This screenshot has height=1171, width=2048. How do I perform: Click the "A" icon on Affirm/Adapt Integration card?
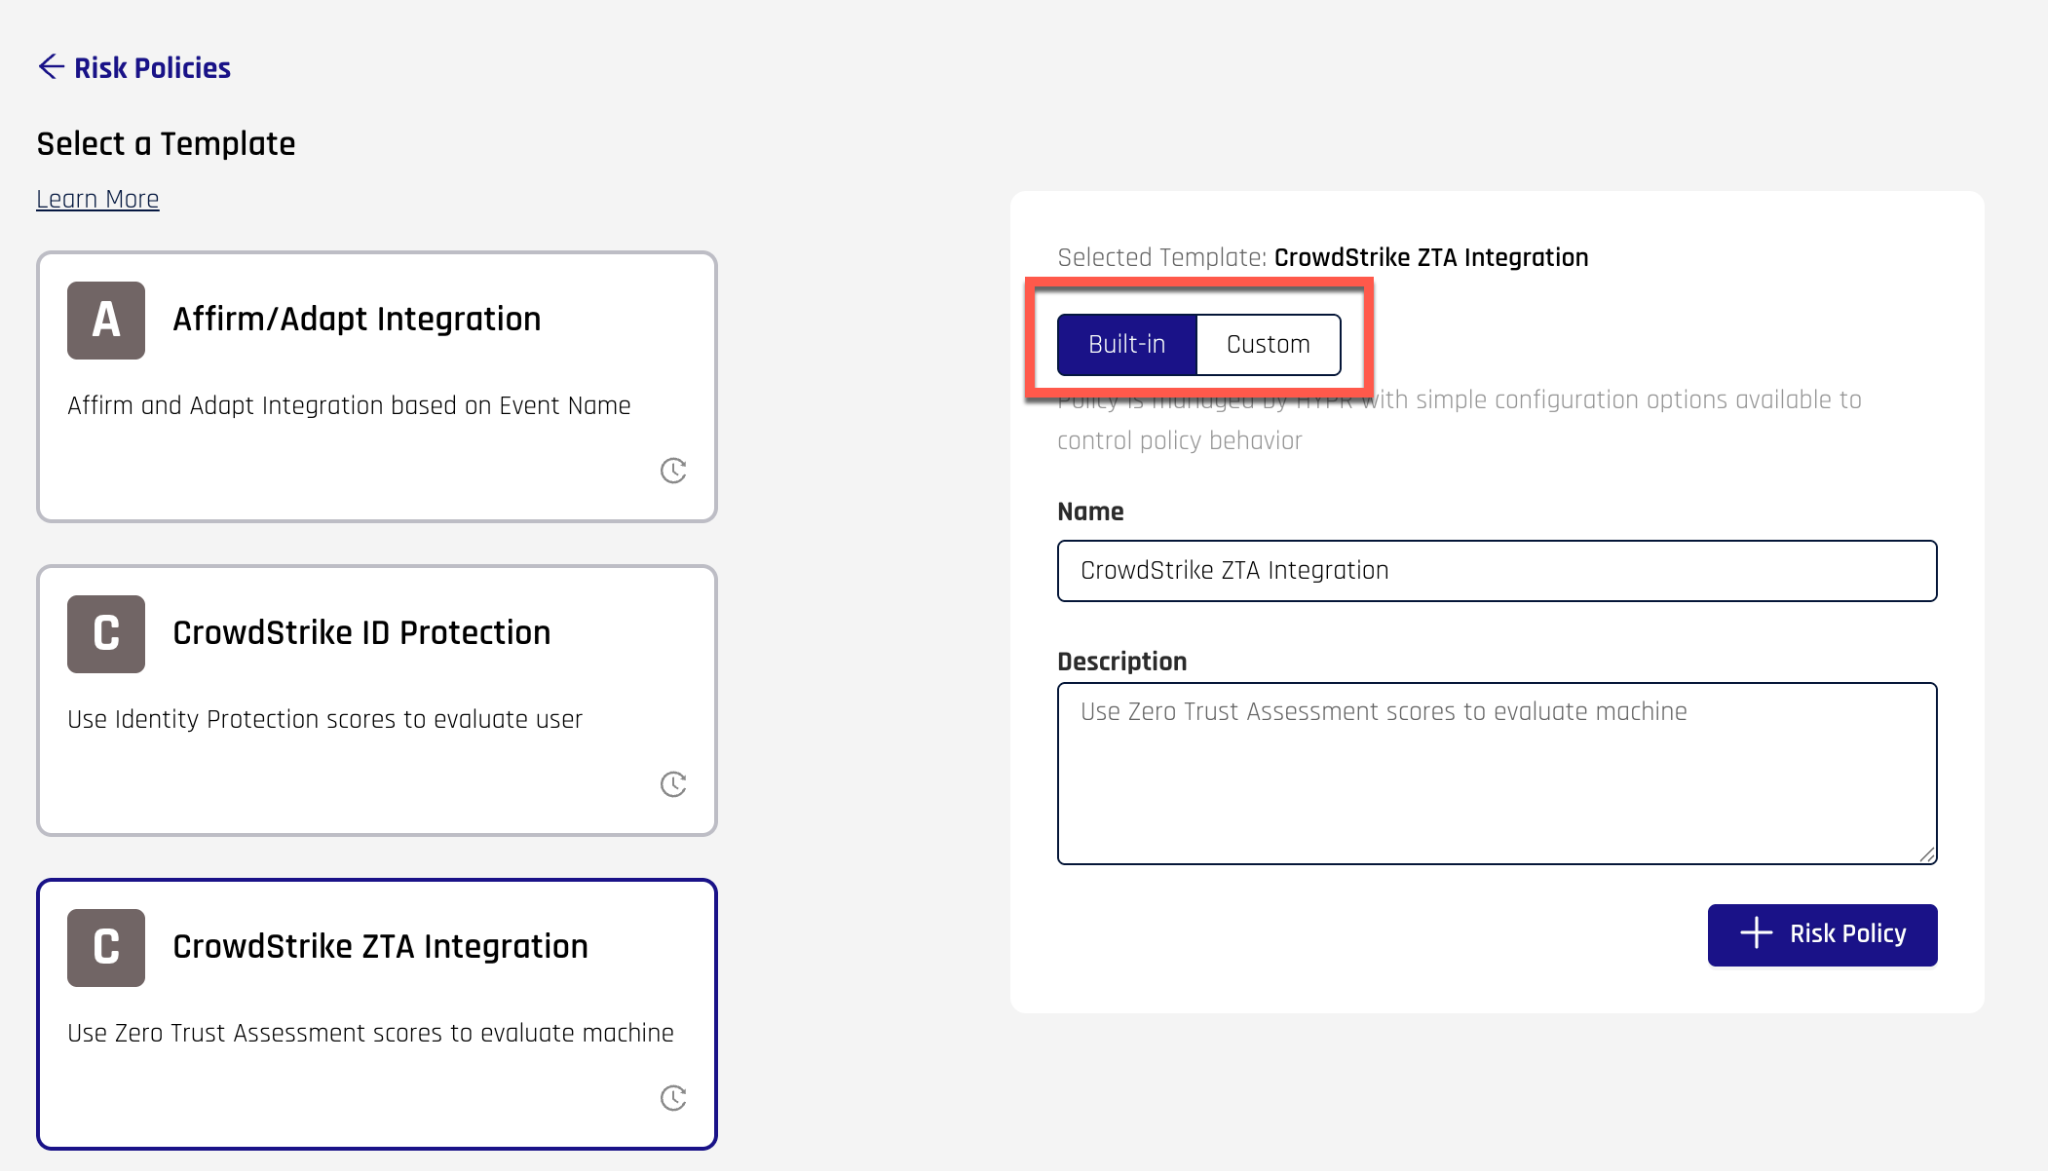click(x=105, y=320)
